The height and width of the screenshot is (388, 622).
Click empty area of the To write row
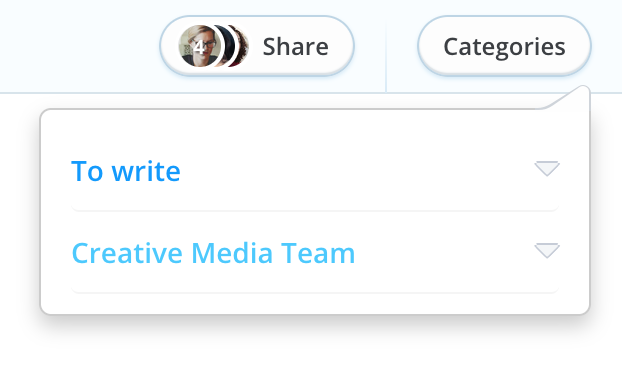tap(357, 171)
